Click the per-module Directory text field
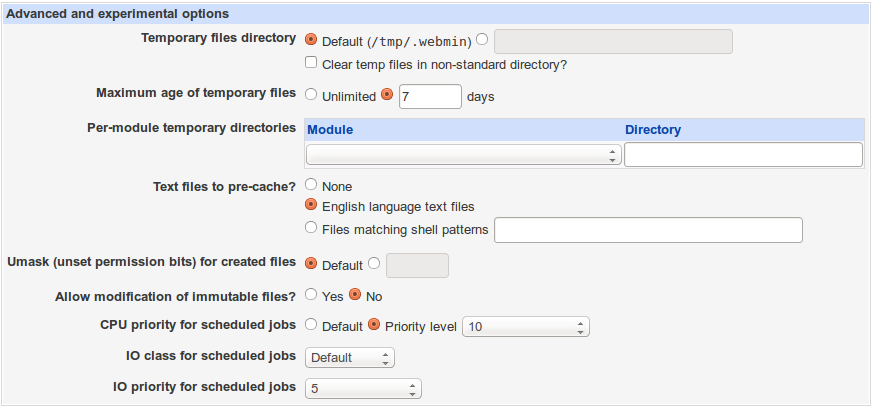The width and height of the screenshot is (873, 407). coord(743,154)
